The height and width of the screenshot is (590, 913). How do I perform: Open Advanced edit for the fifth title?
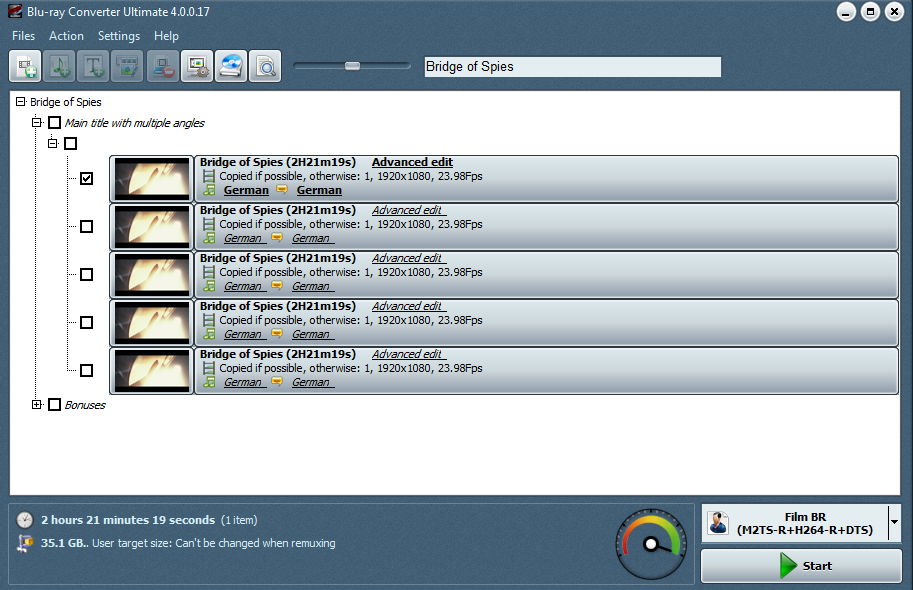(408, 354)
